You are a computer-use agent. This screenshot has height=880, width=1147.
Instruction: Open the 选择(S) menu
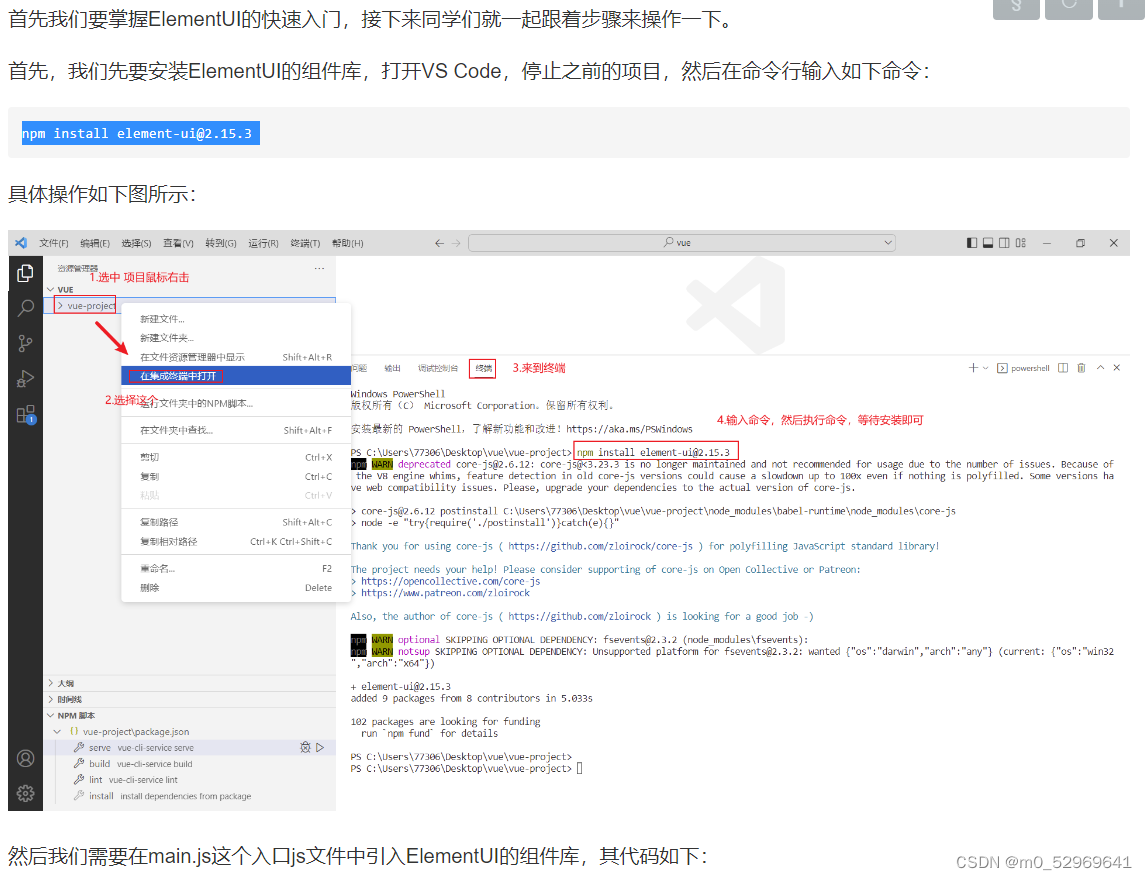[136, 243]
